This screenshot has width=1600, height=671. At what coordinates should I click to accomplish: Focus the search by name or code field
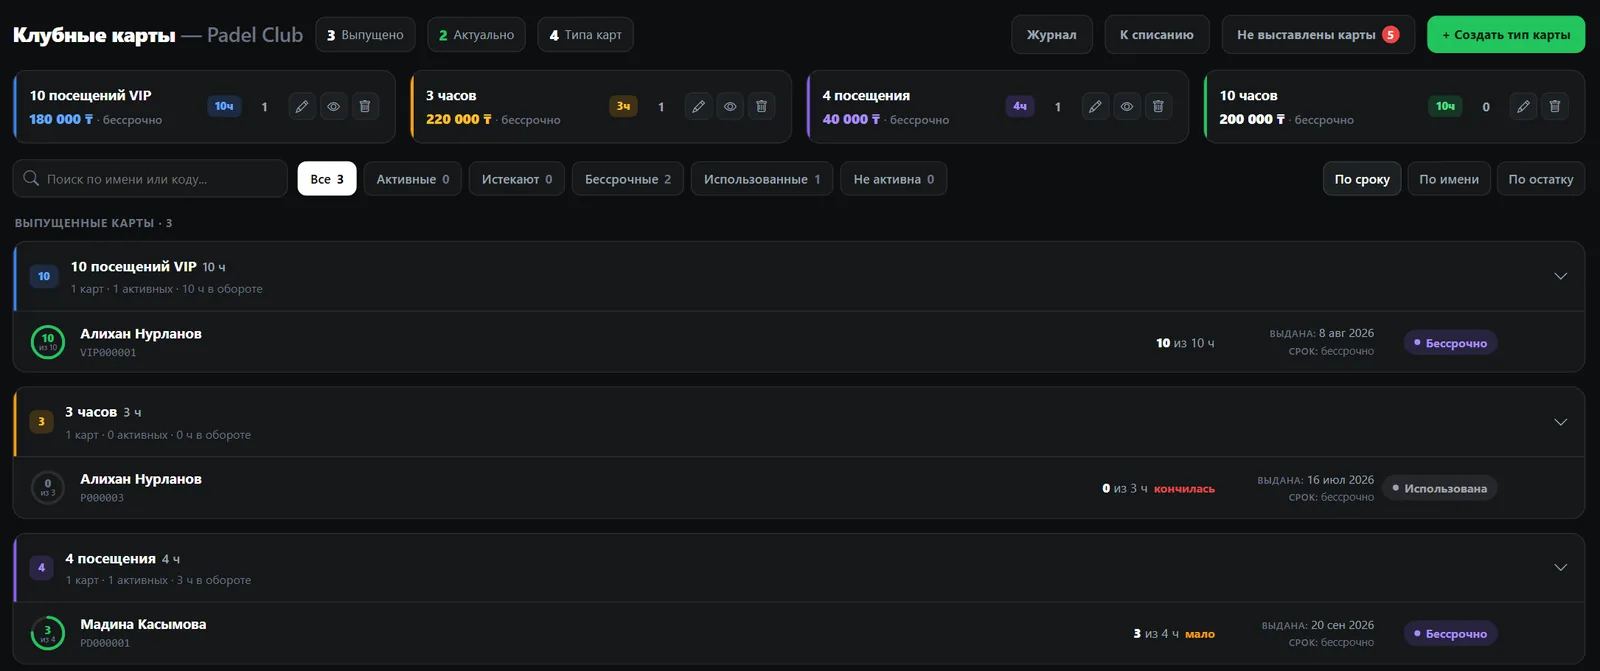150,179
